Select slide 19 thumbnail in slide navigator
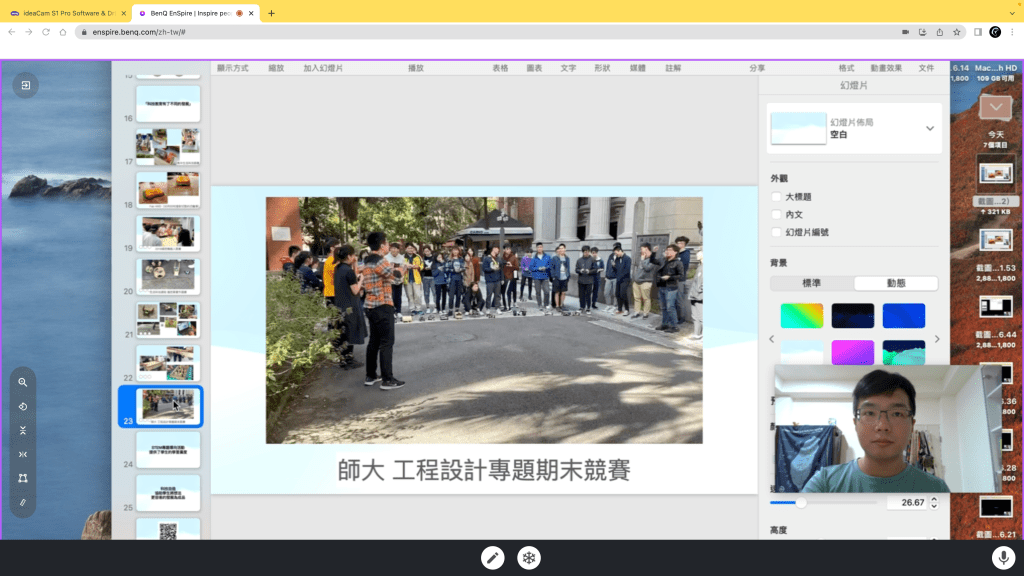The width and height of the screenshot is (1024, 576). [168, 234]
